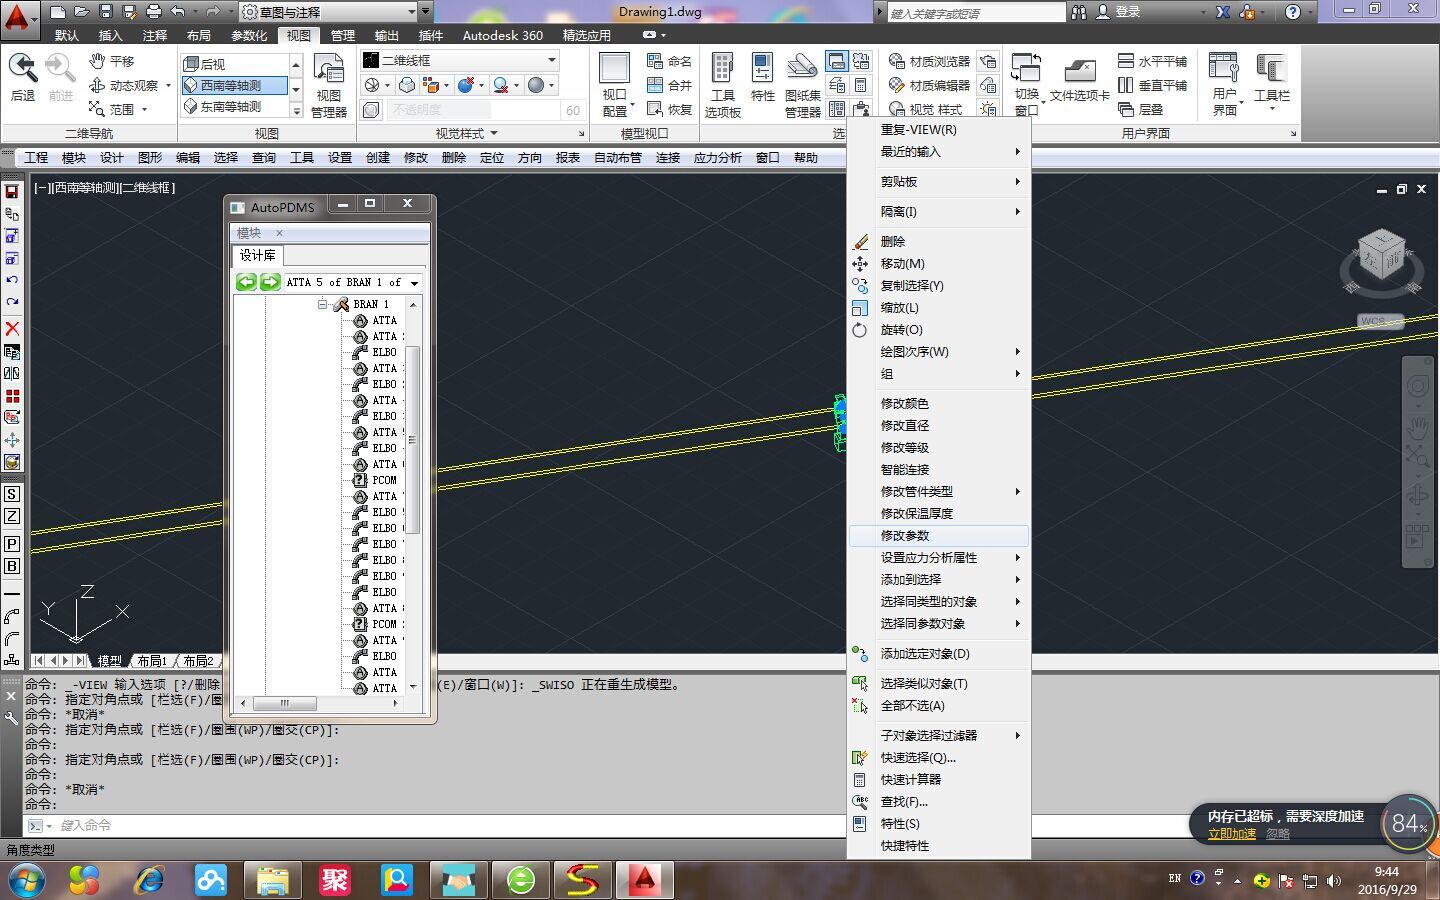
Task: Click the Autodesk Exchange X icon
Action: coord(1223,12)
